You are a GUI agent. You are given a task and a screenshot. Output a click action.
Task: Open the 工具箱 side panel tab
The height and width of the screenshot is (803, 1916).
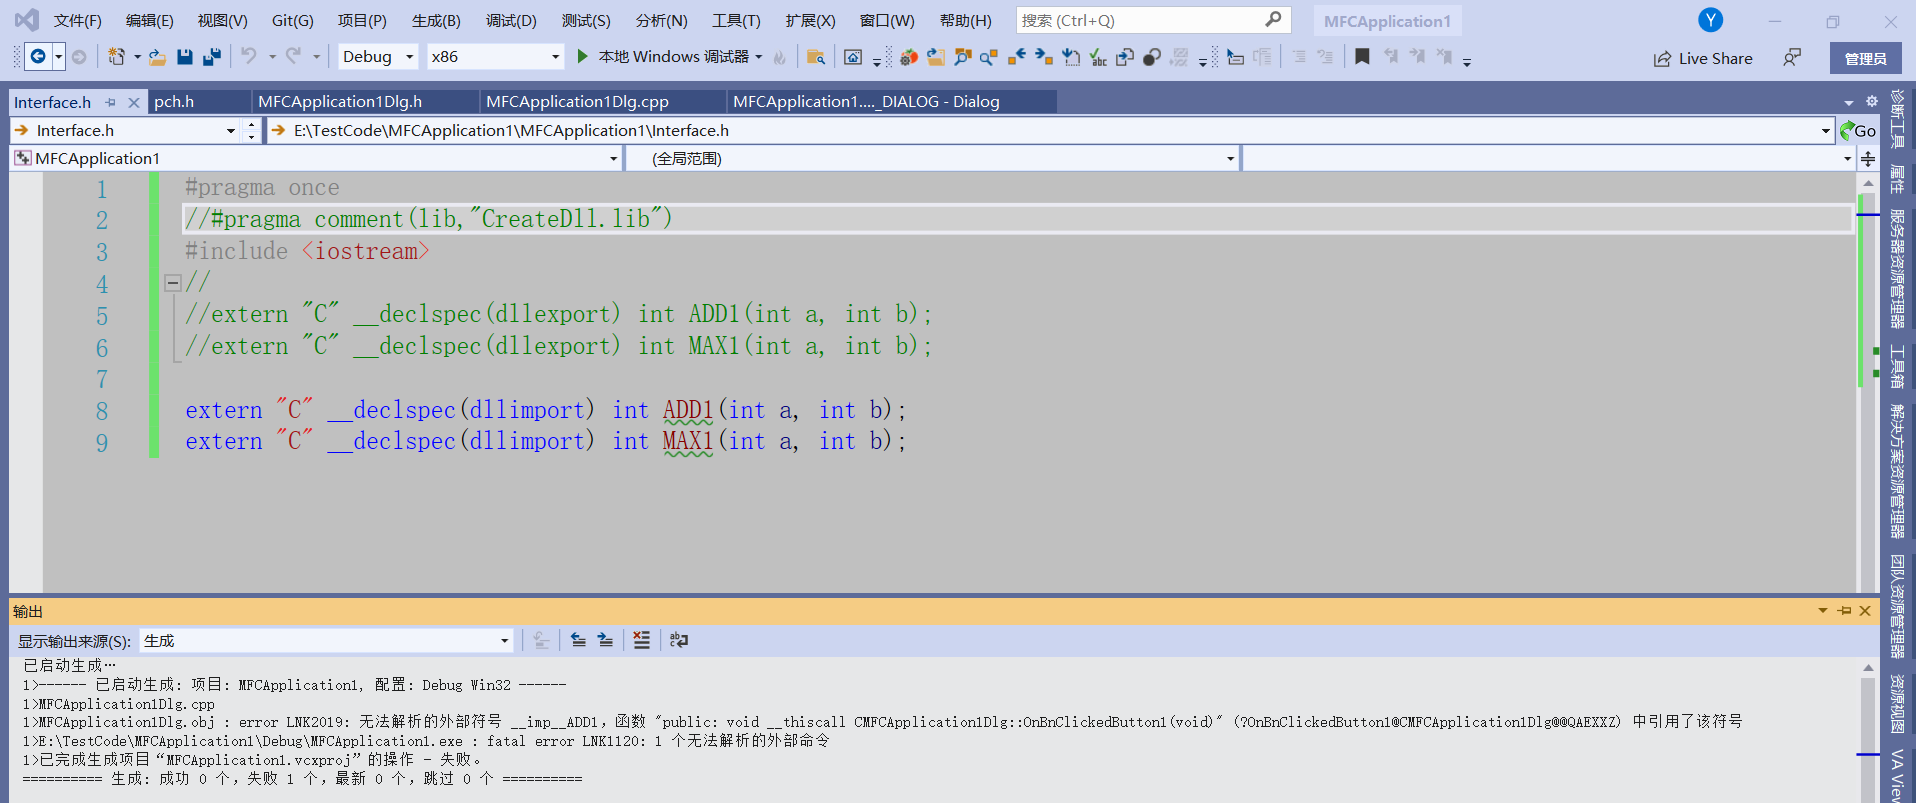click(x=1897, y=366)
